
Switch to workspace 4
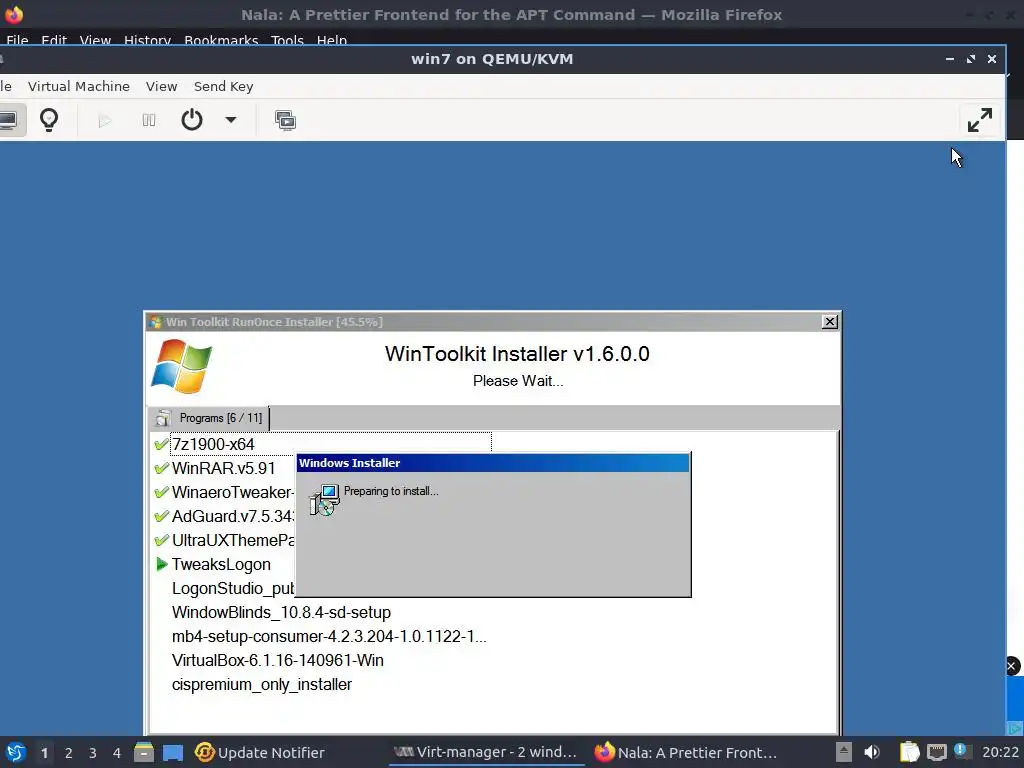point(117,753)
